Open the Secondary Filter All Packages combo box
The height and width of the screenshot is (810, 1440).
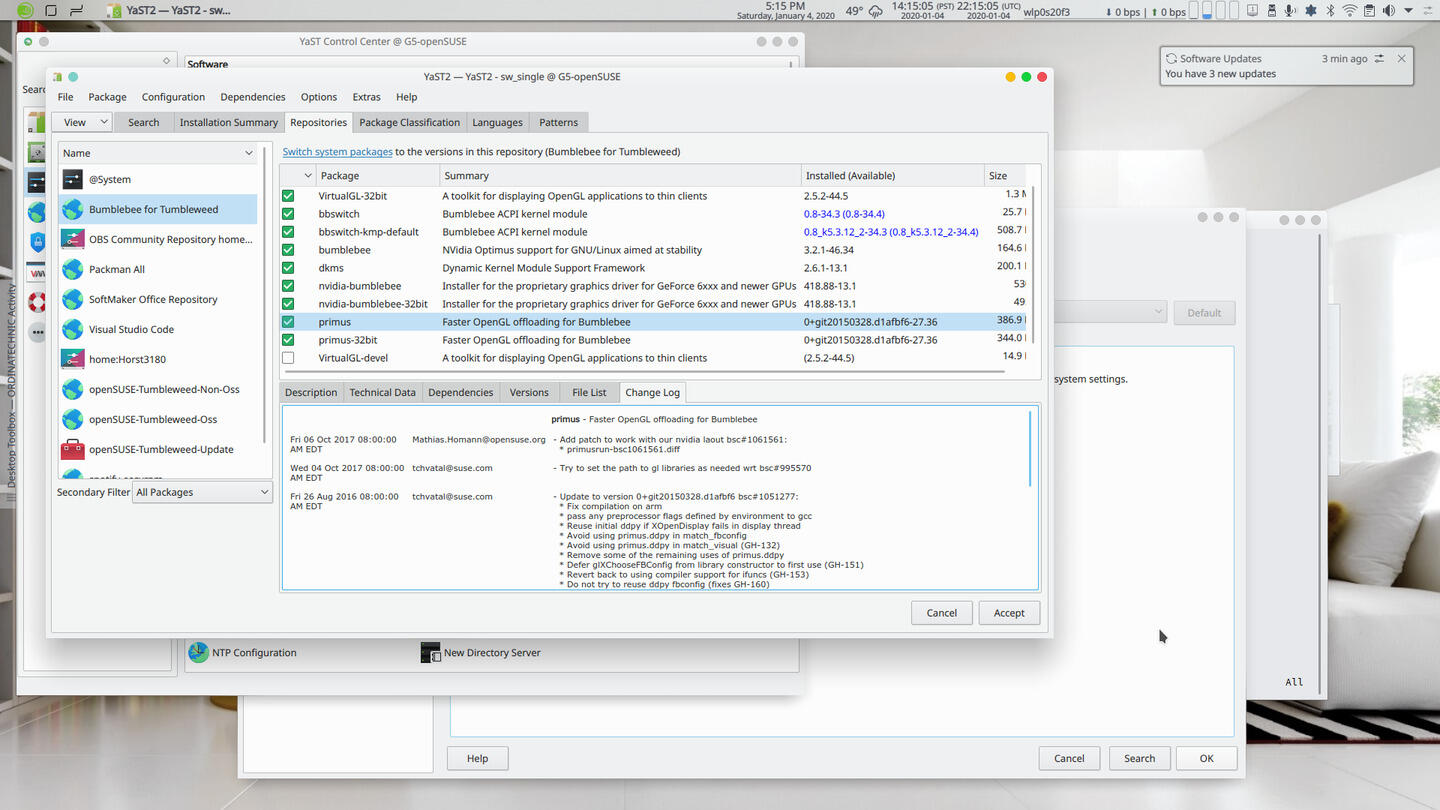click(x=203, y=492)
